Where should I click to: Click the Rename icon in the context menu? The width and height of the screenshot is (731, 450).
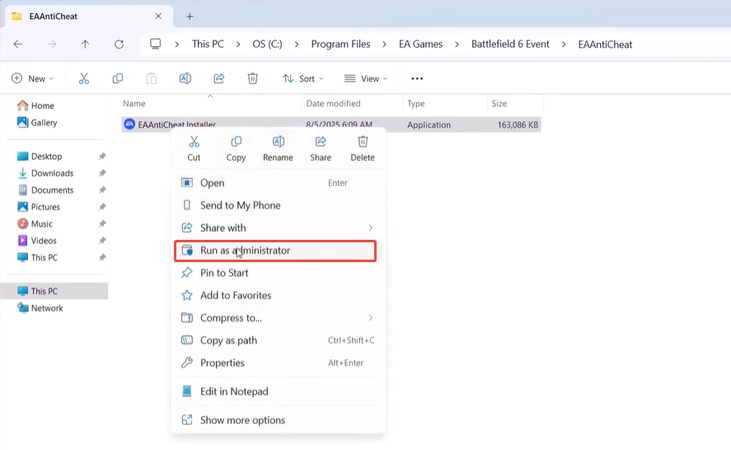278,142
